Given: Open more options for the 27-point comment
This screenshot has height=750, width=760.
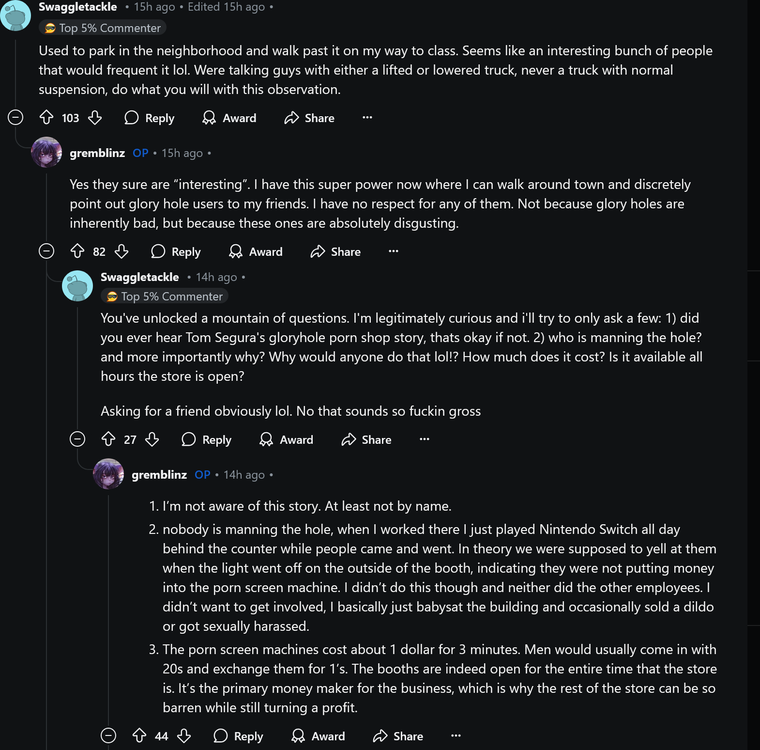Looking at the screenshot, I should (424, 440).
